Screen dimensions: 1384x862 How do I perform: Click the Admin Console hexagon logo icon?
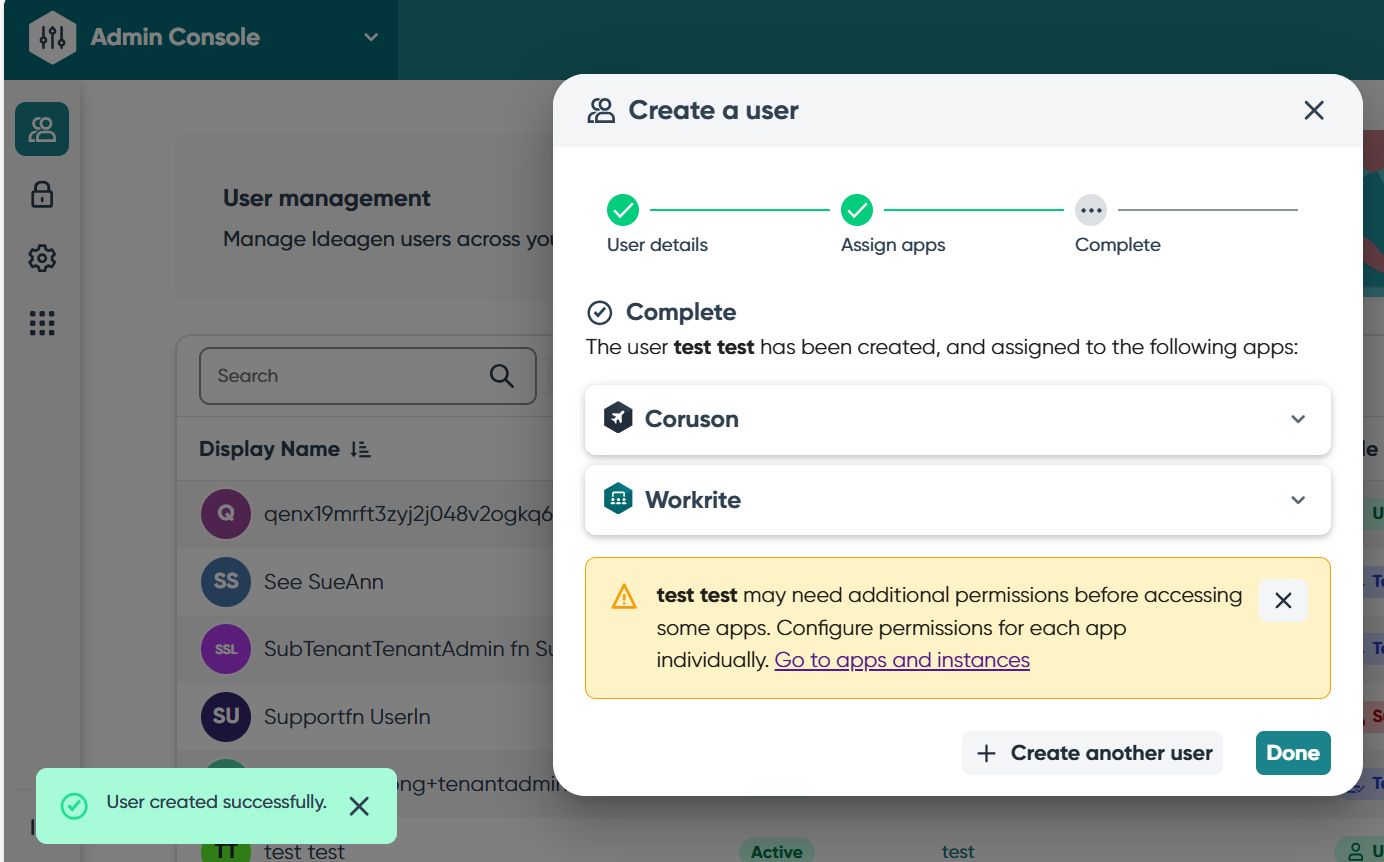[52, 38]
